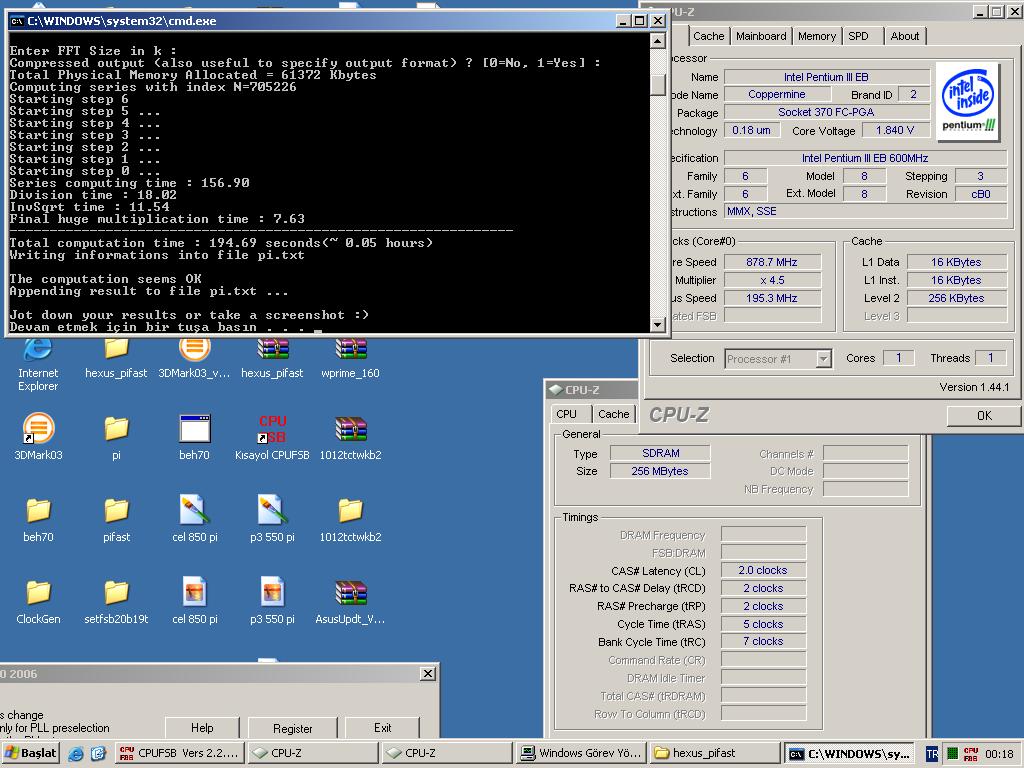Click the CPUFSB tray icon
The image size is (1024, 768).
(971, 754)
